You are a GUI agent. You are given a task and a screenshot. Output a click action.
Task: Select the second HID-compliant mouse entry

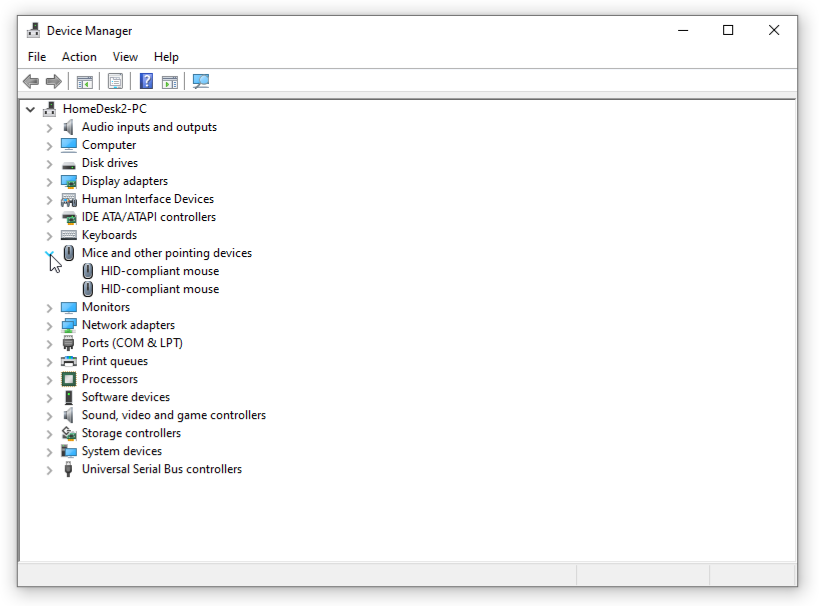[x=160, y=289]
